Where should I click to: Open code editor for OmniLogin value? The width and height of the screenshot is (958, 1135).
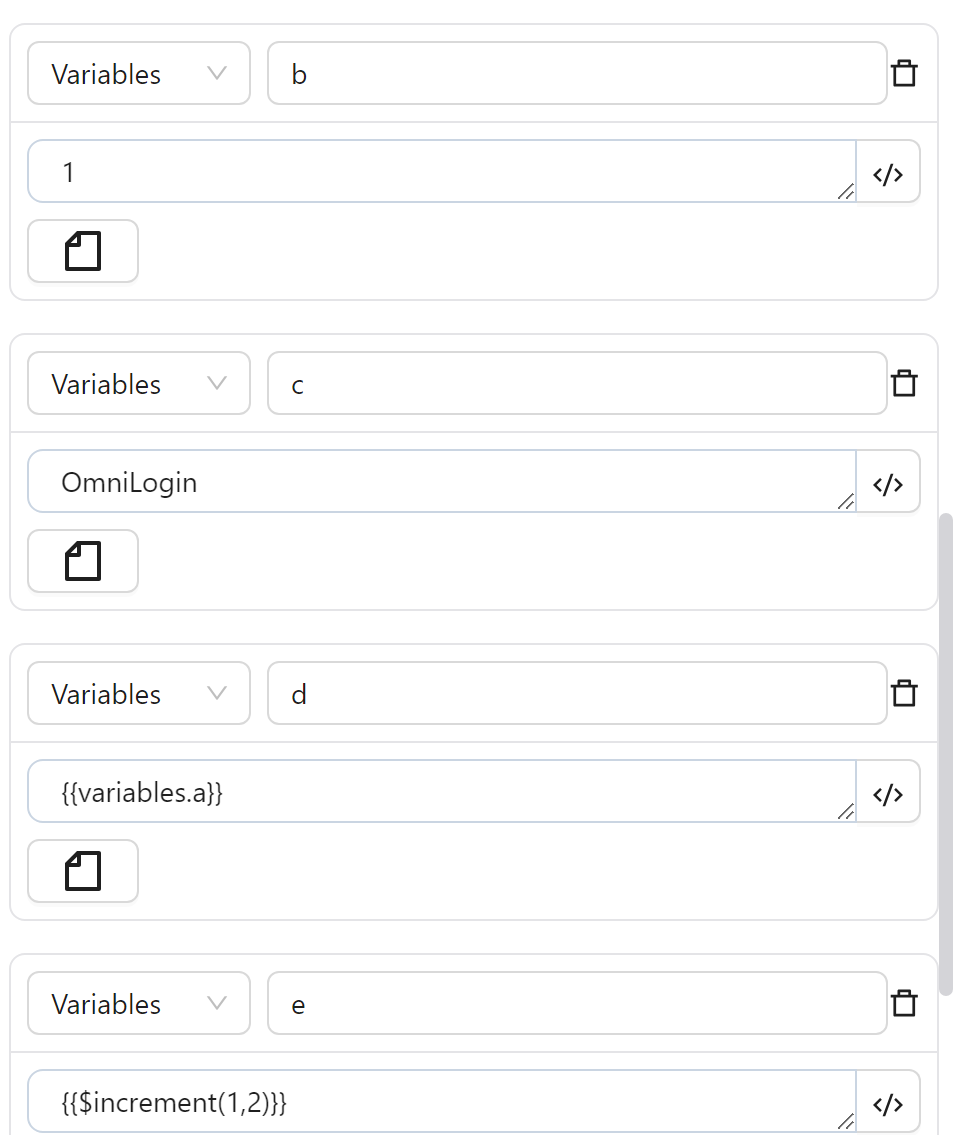(x=888, y=482)
